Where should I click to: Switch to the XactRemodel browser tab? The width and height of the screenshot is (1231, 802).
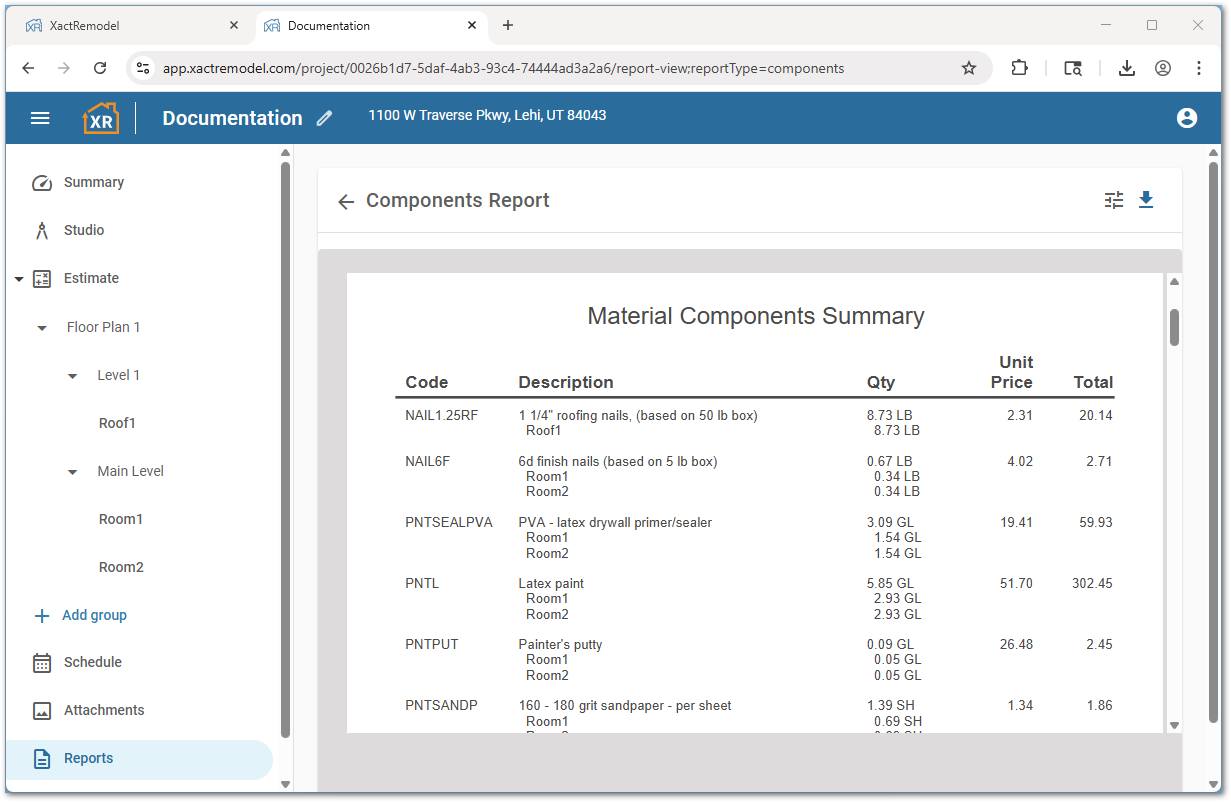point(130,25)
